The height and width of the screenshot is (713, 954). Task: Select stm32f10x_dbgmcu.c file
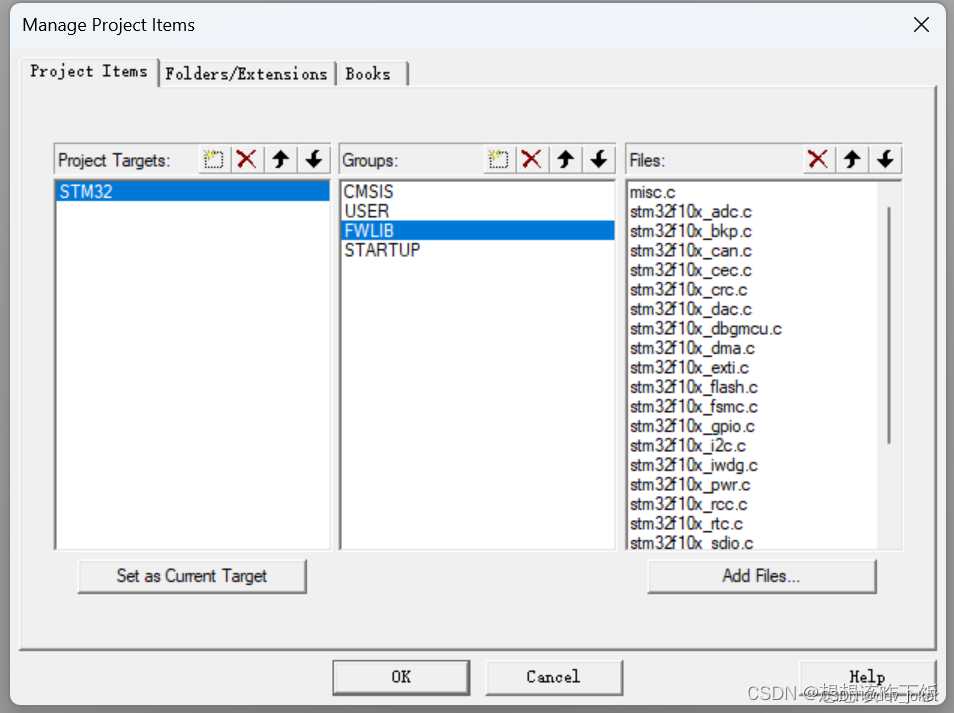click(x=753, y=329)
